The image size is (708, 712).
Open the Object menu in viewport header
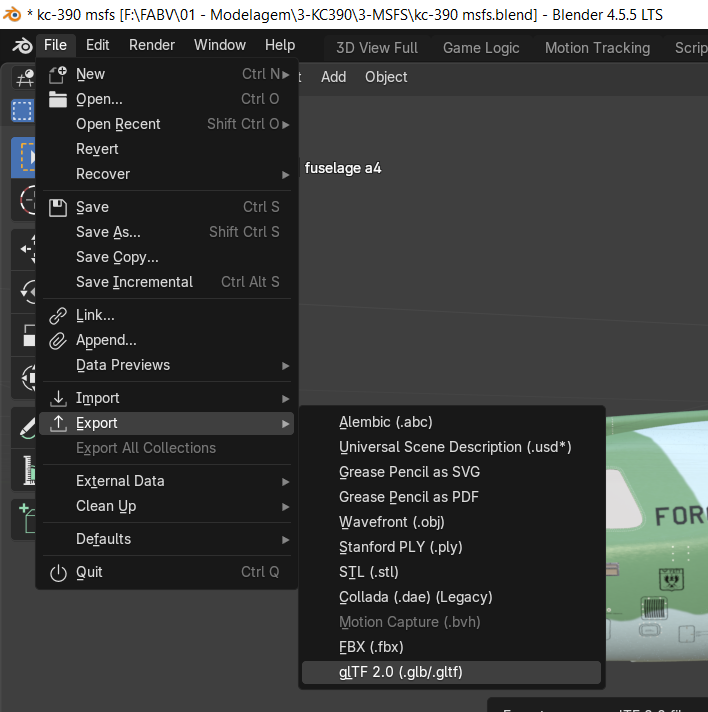(x=386, y=77)
